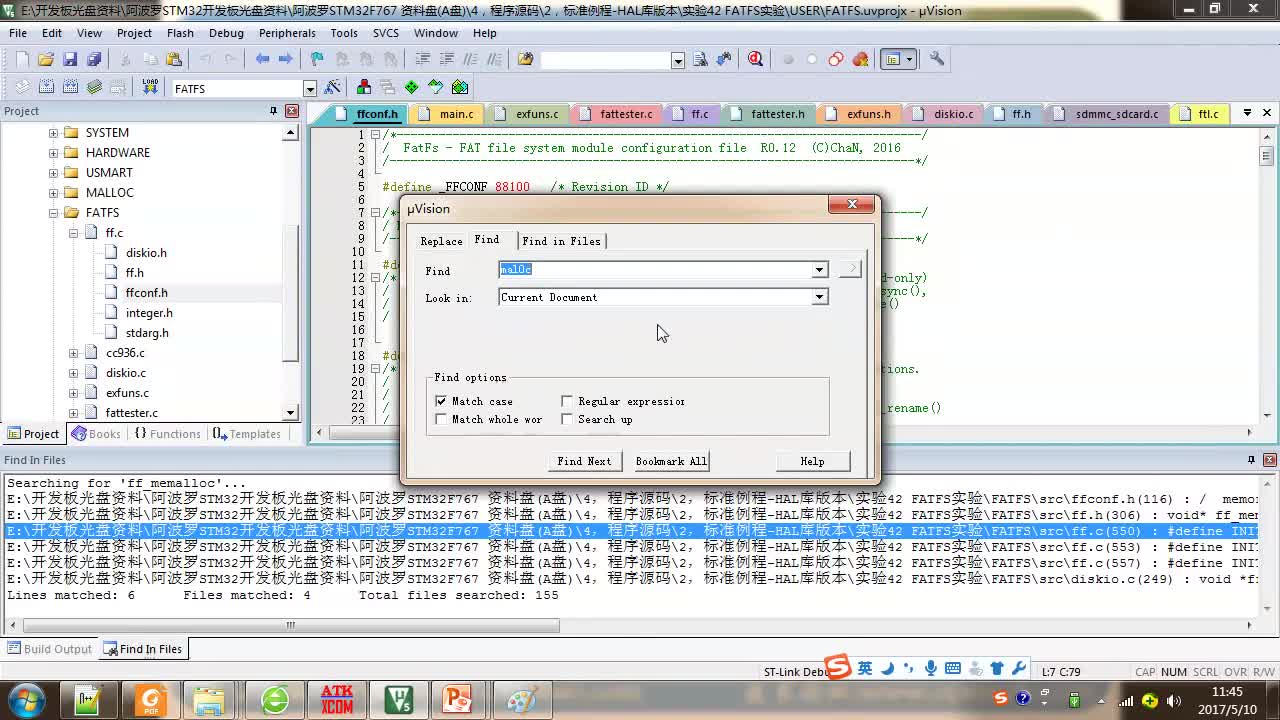Open the toolbar search box dropdown arrow
The height and width of the screenshot is (720, 1280).
coord(678,60)
